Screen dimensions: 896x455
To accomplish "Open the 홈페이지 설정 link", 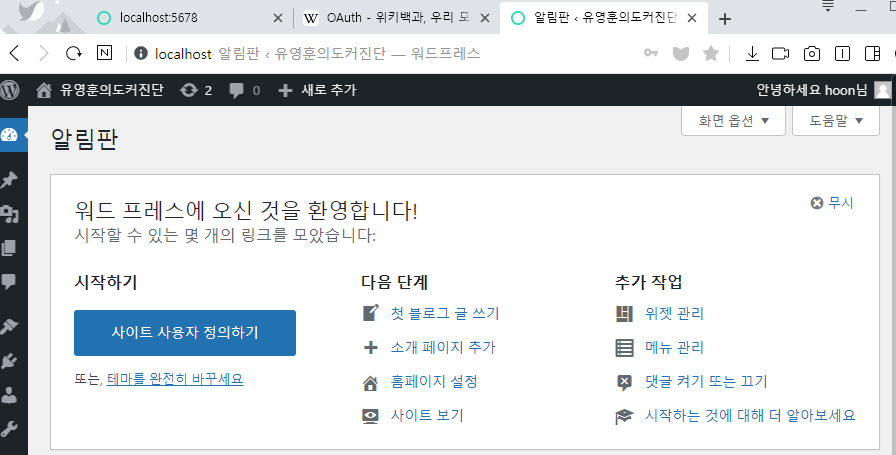I will 434,381.
